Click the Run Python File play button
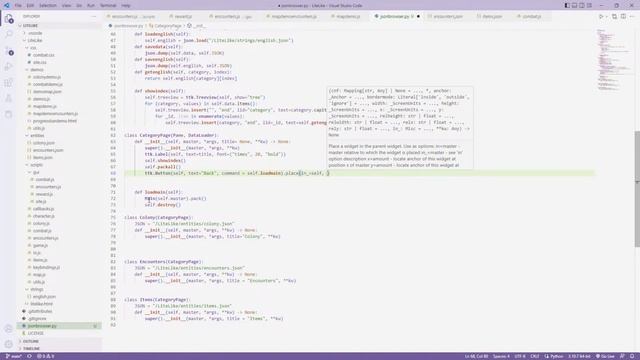The image size is (640, 360). click(x=601, y=16)
